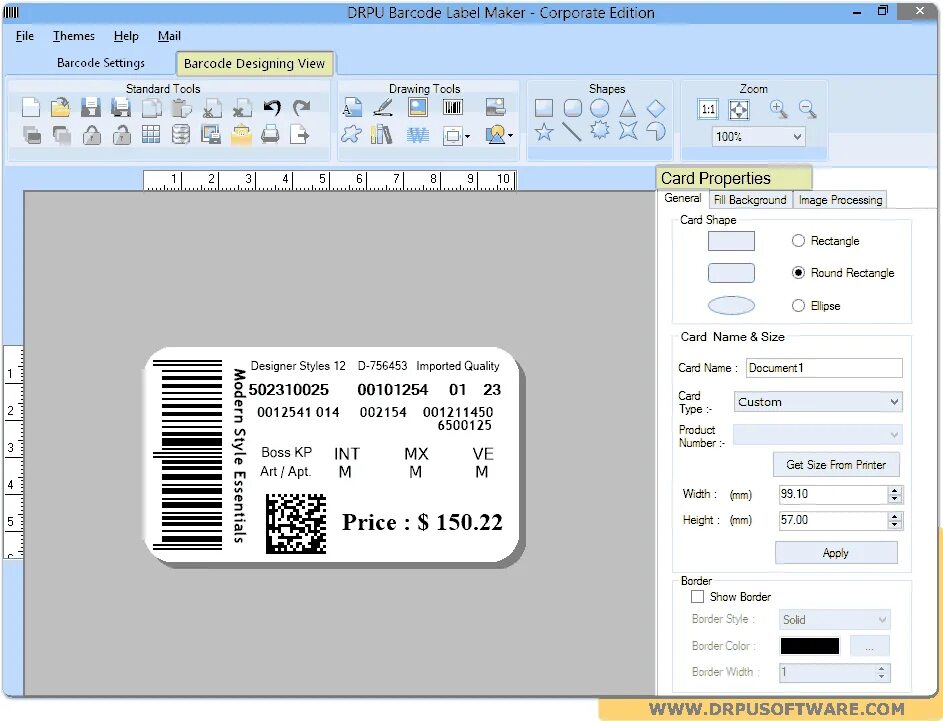Select the Signature pen tool
The image size is (943, 721).
382,108
